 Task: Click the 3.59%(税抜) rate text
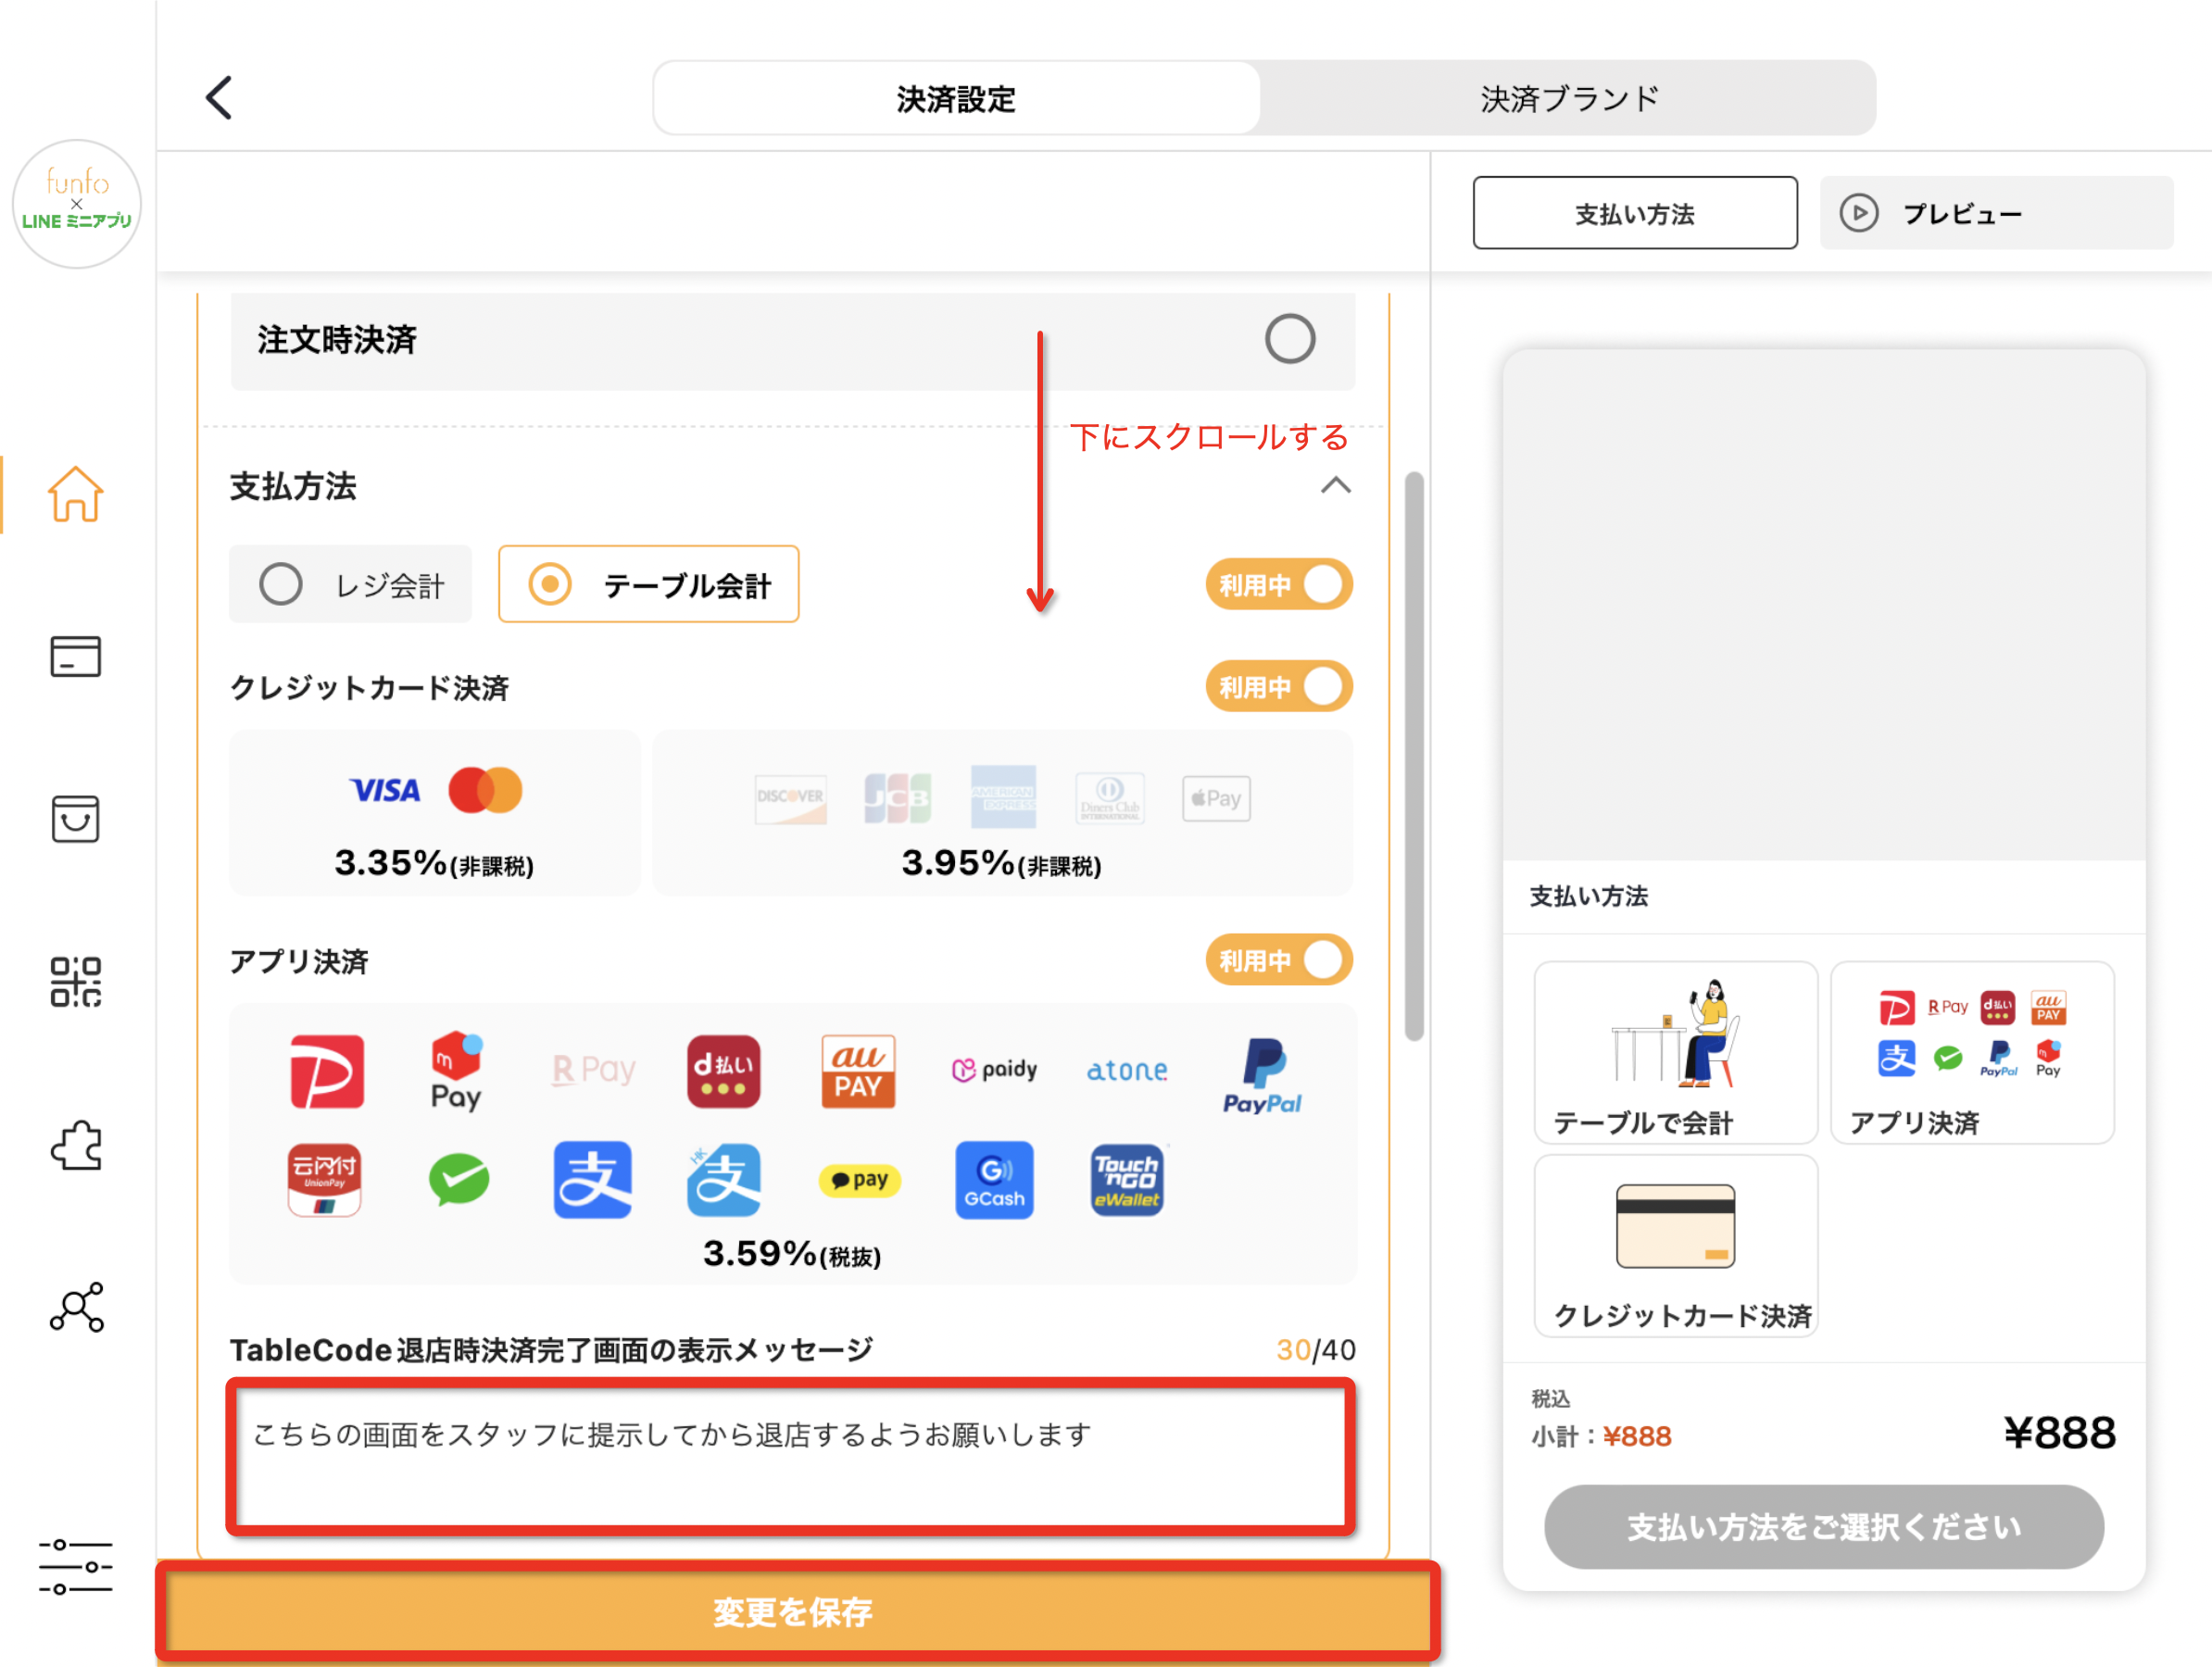[x=792, y=1254]
